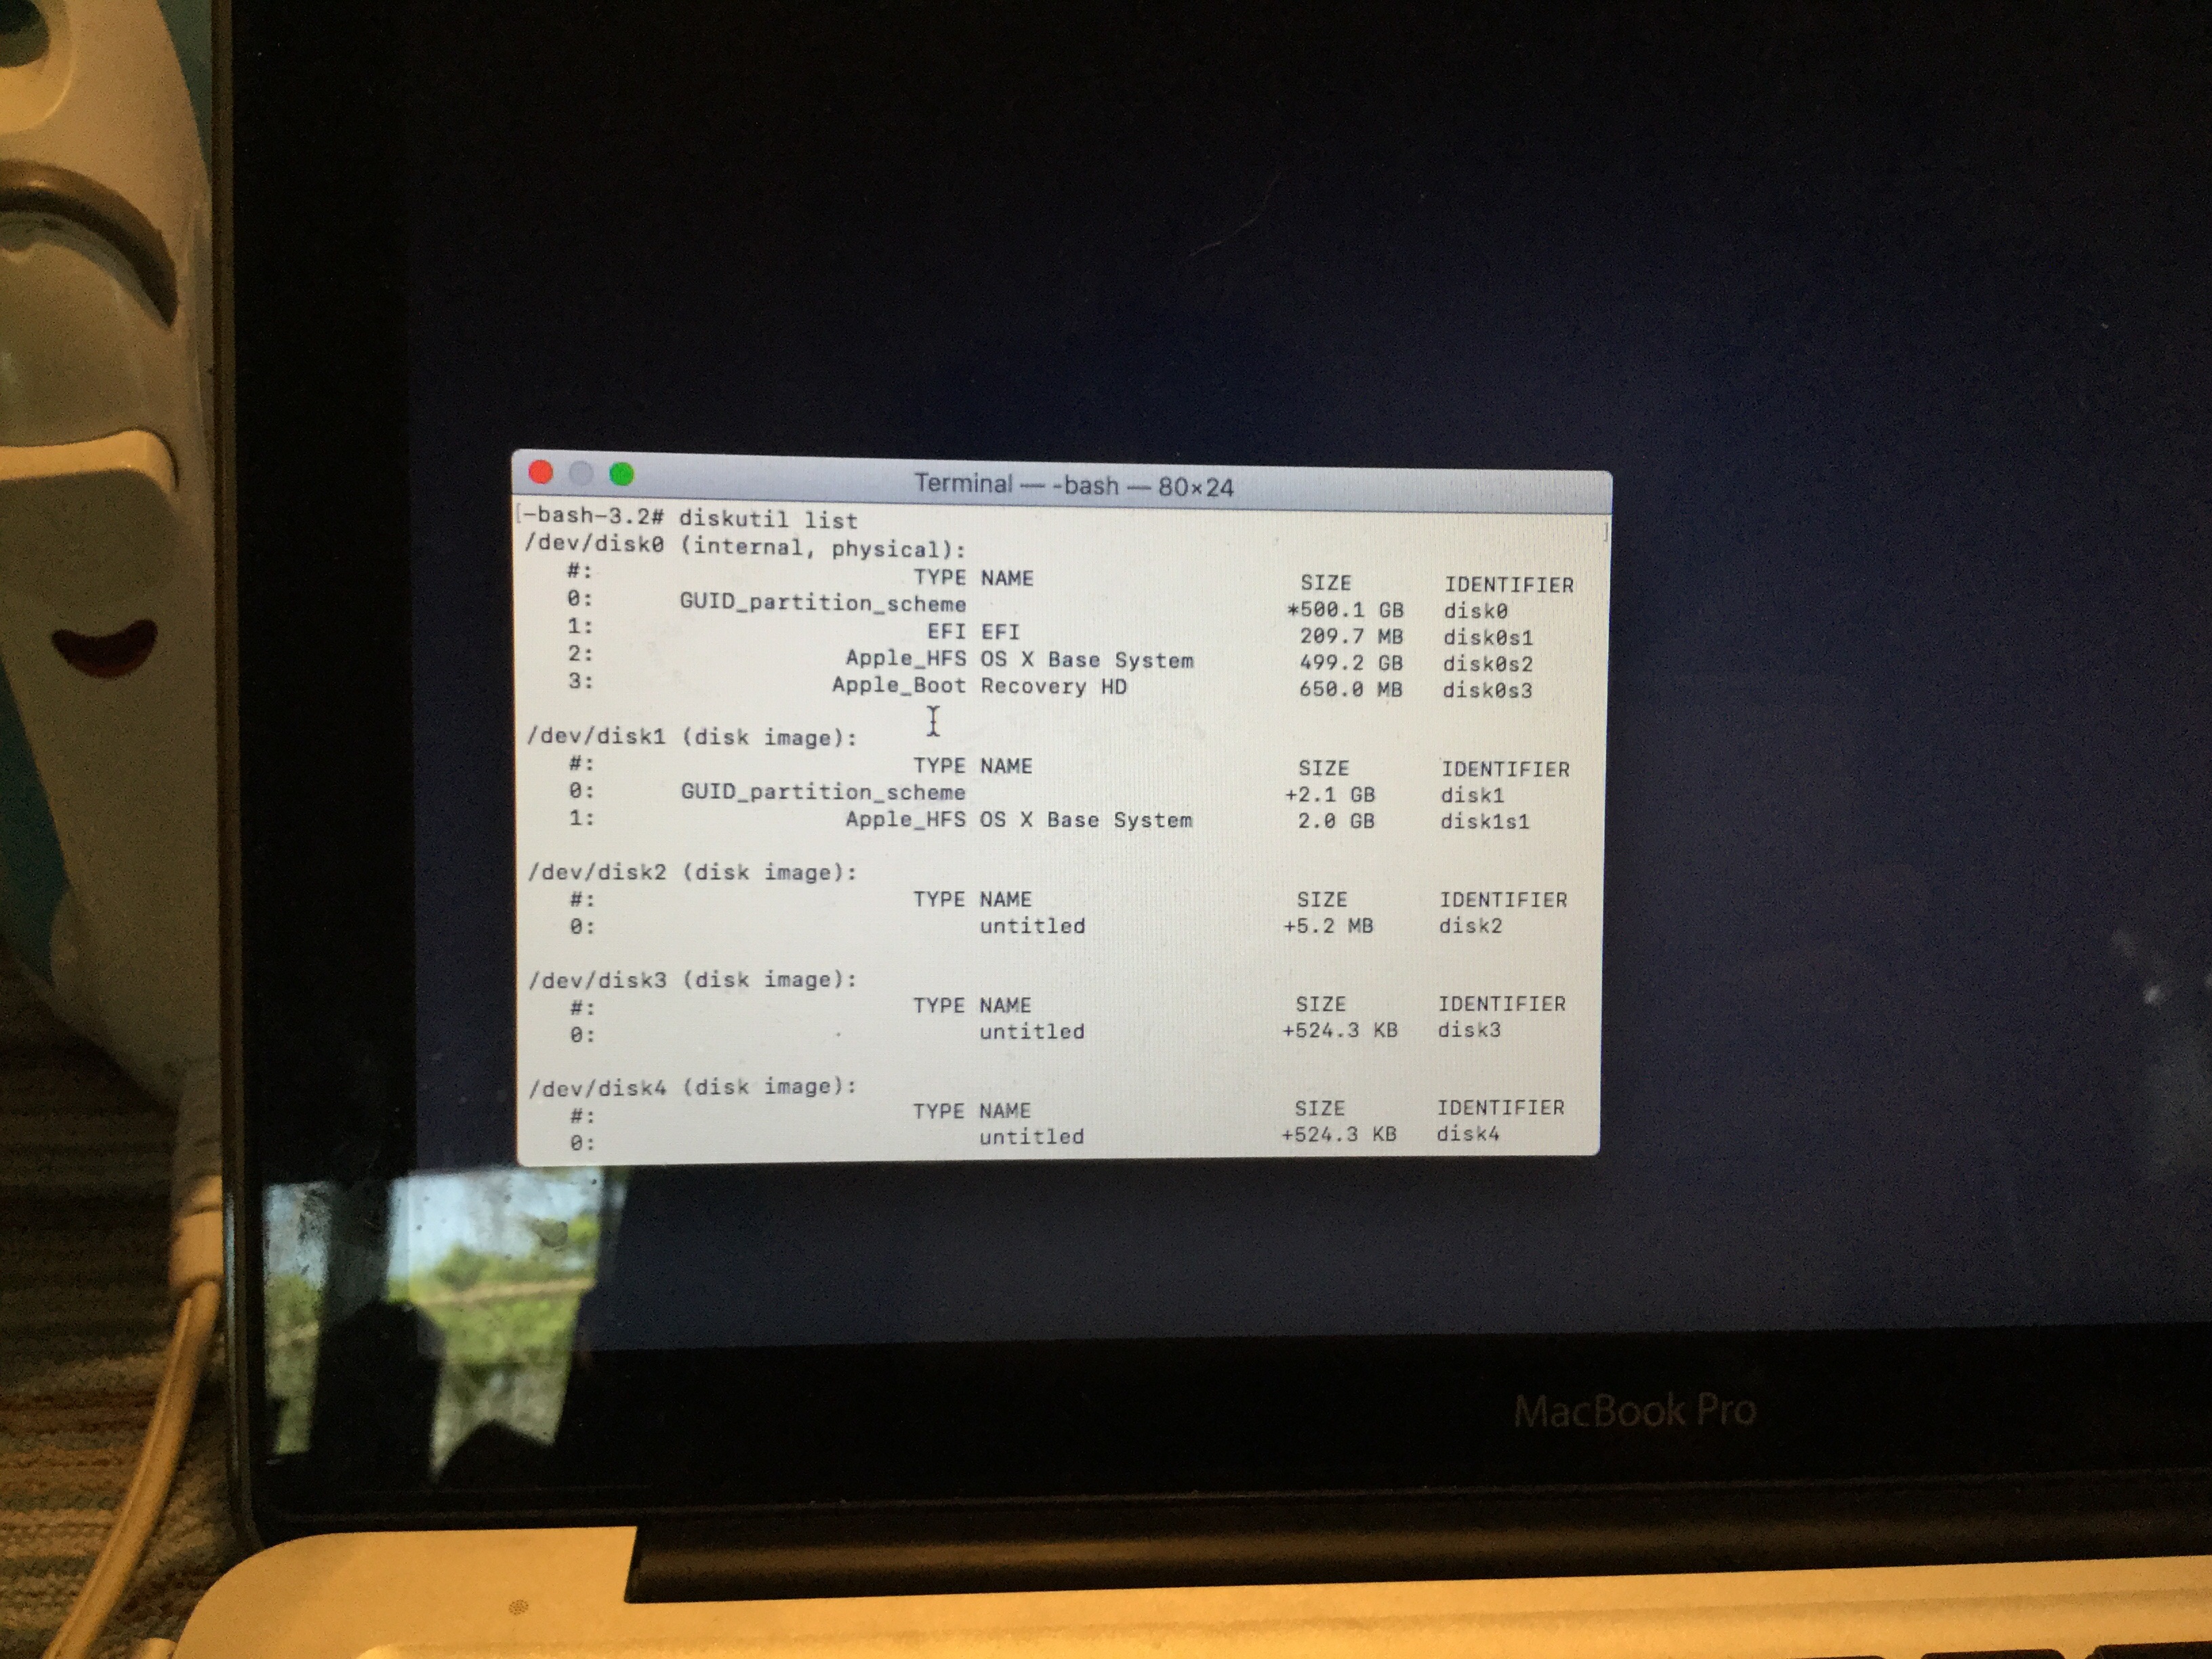Click '+2.1 GB' size value
This screenshot has width=2212, height=1659.
1330,794
